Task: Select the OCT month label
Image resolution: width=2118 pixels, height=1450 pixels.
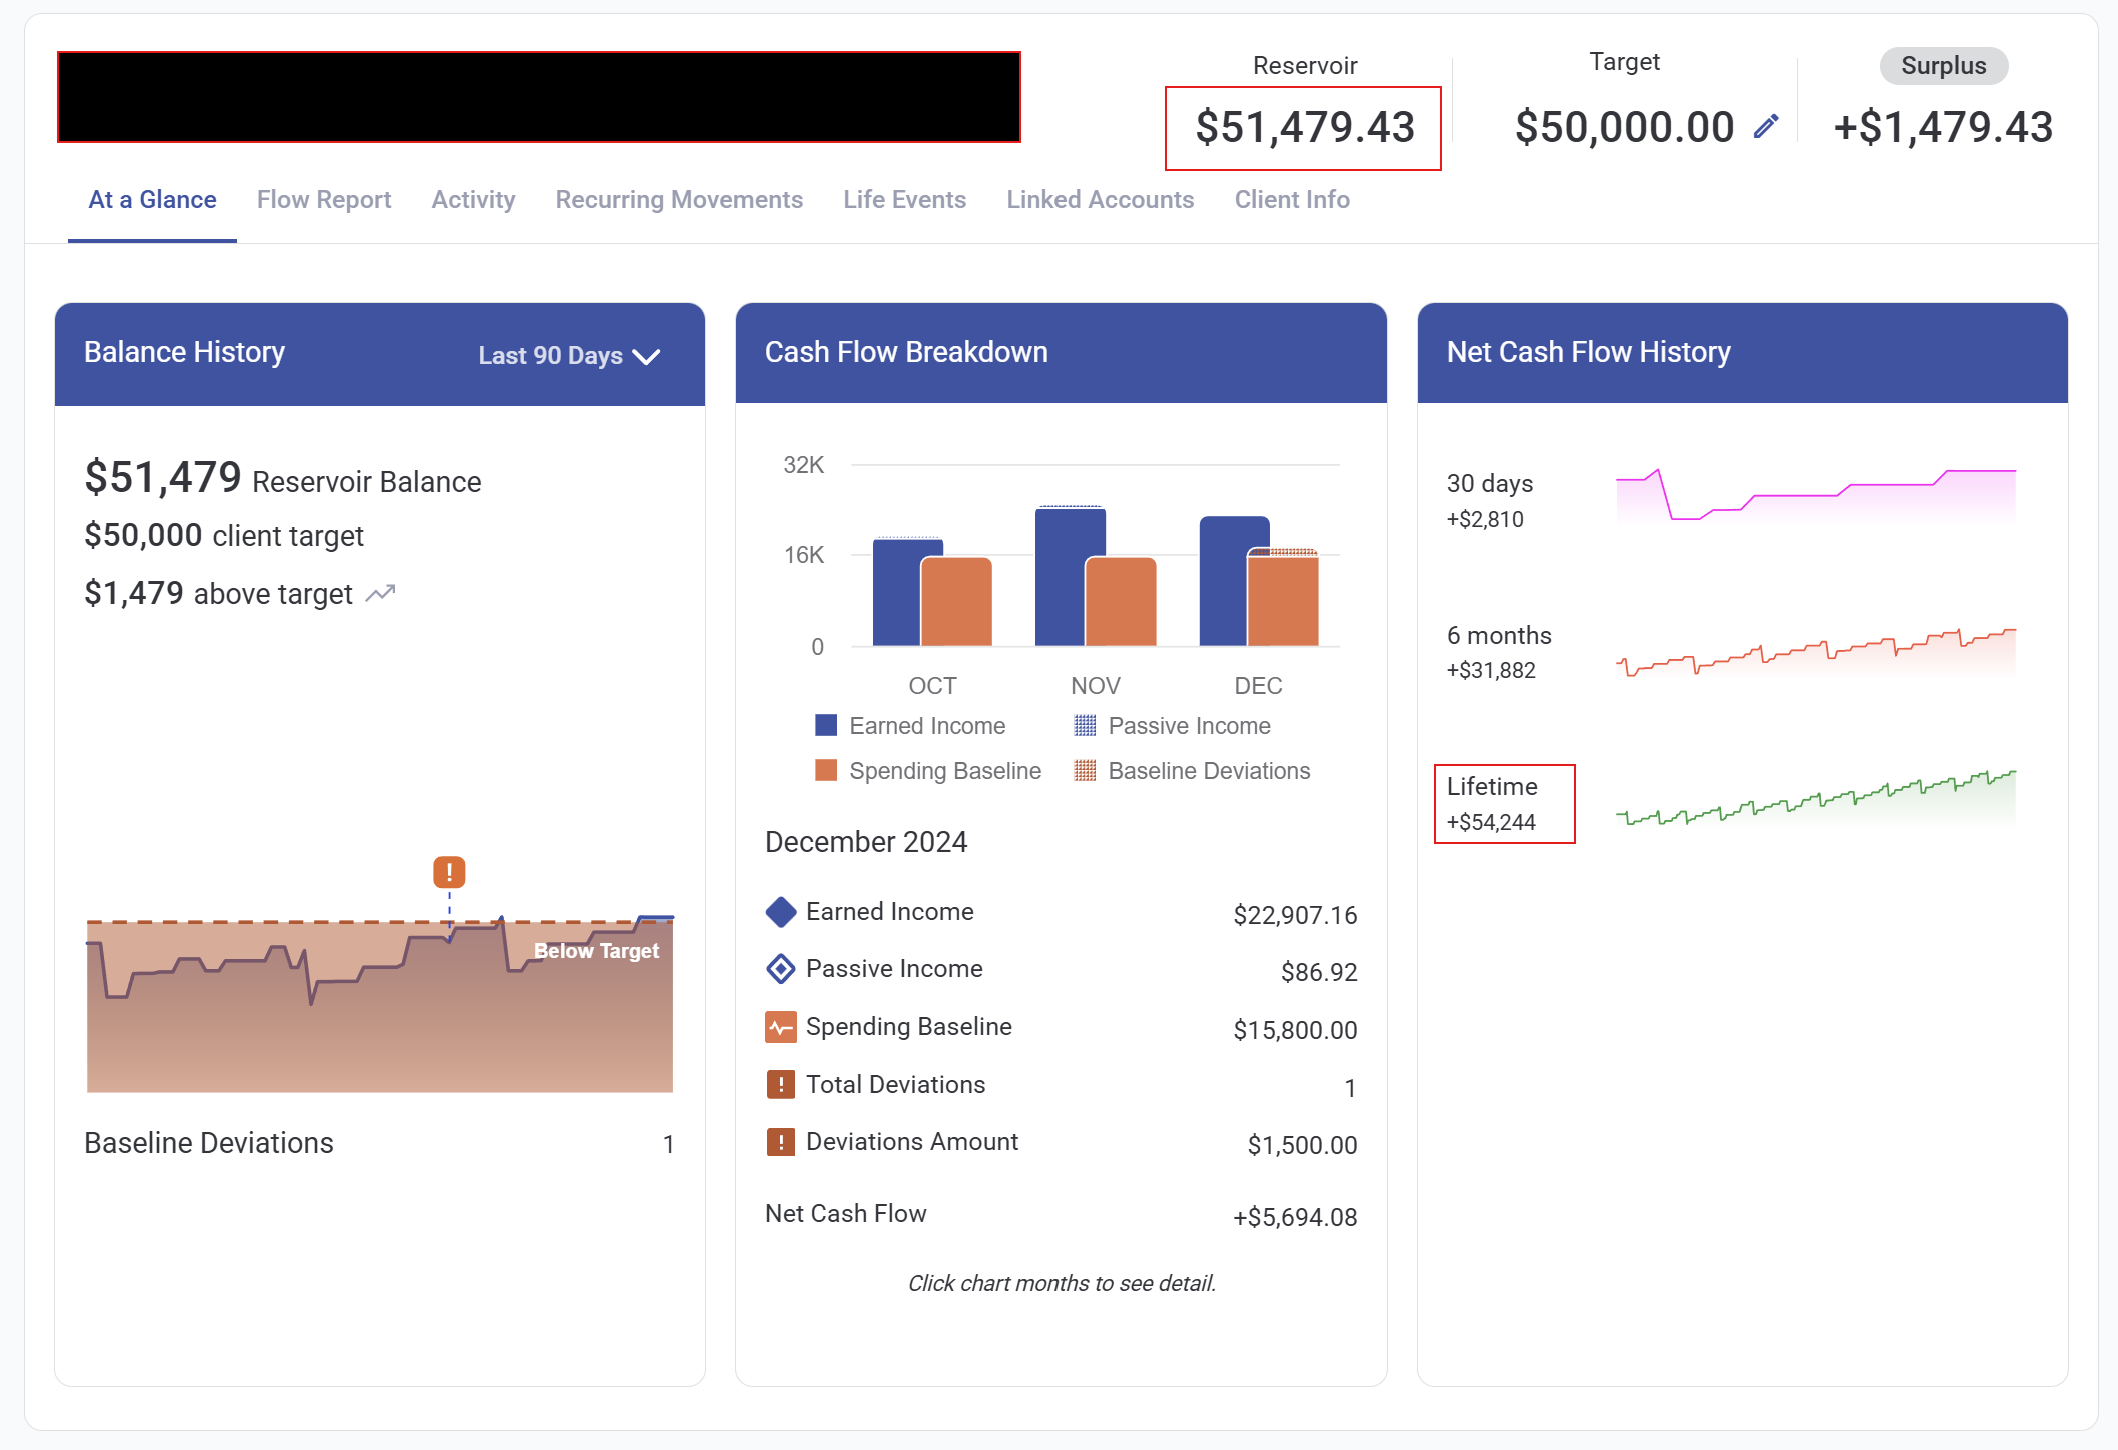Action: (x=932, y=685)
